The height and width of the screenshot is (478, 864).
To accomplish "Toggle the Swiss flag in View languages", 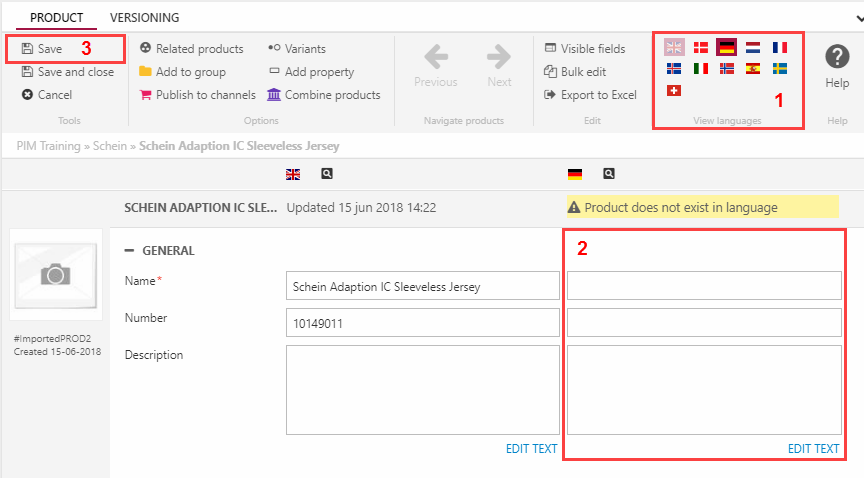I will (x=674, y=90).
